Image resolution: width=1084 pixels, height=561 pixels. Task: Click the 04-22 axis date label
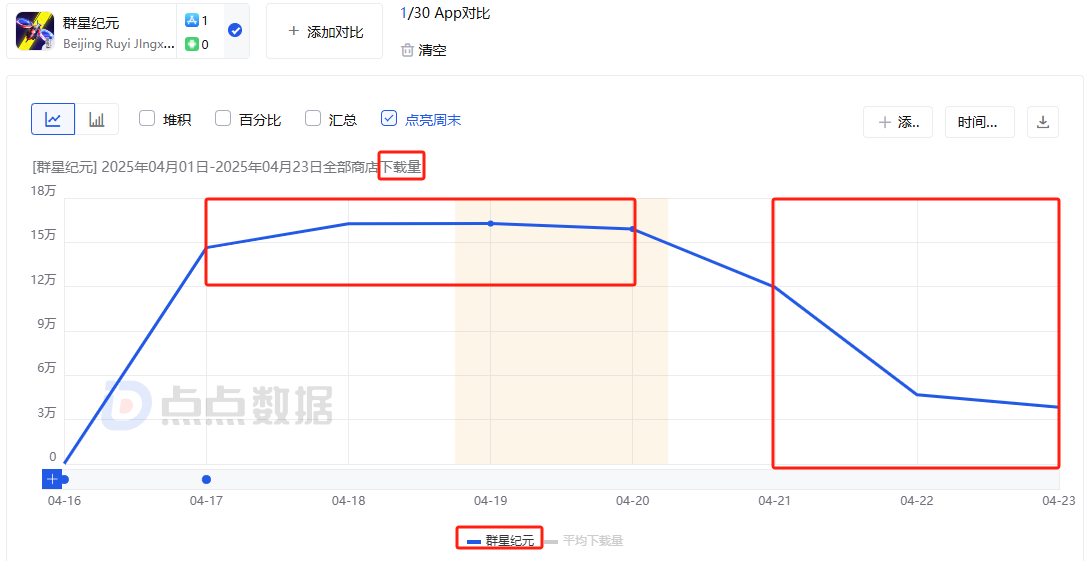tap(917, 499)
